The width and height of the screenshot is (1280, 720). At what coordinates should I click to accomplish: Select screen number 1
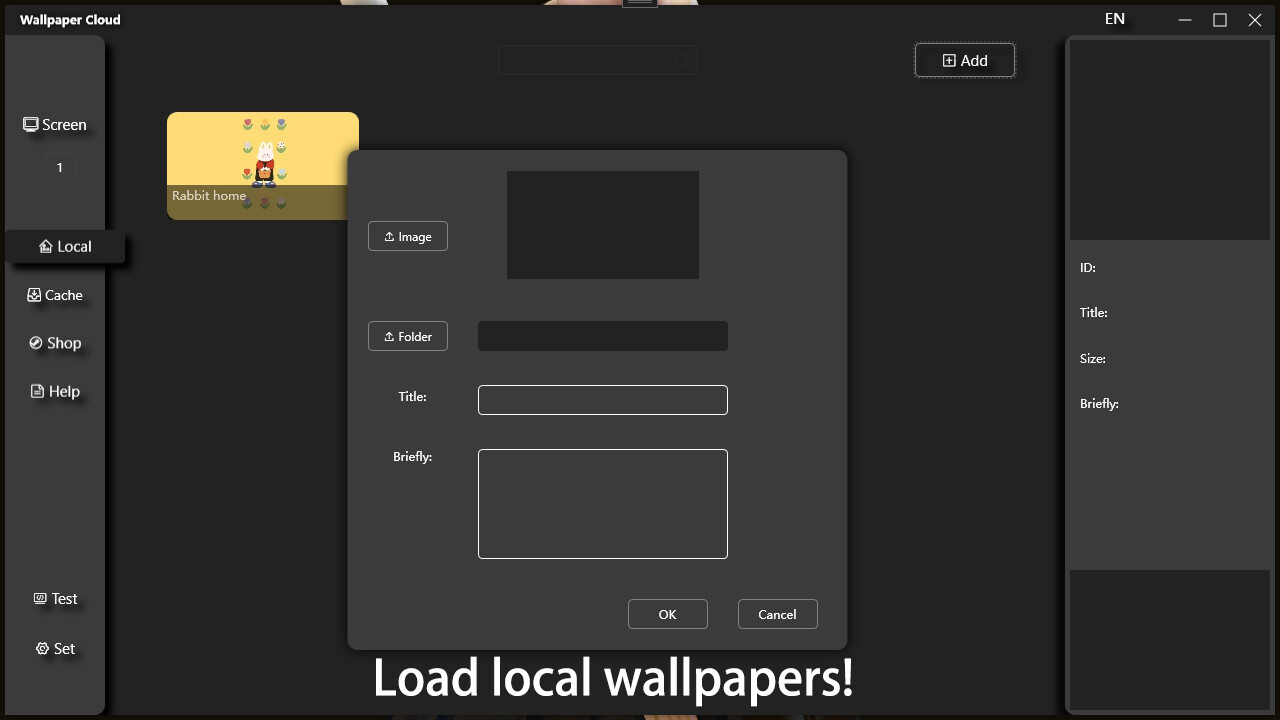click(59, 167)
